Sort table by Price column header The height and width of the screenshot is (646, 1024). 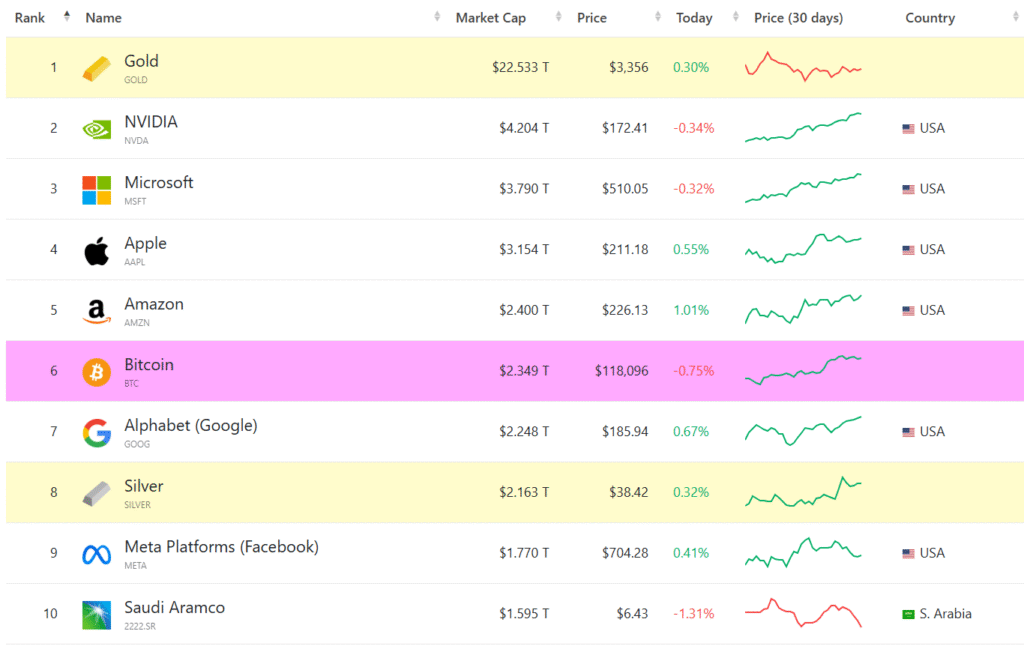(x=592, y=18)
